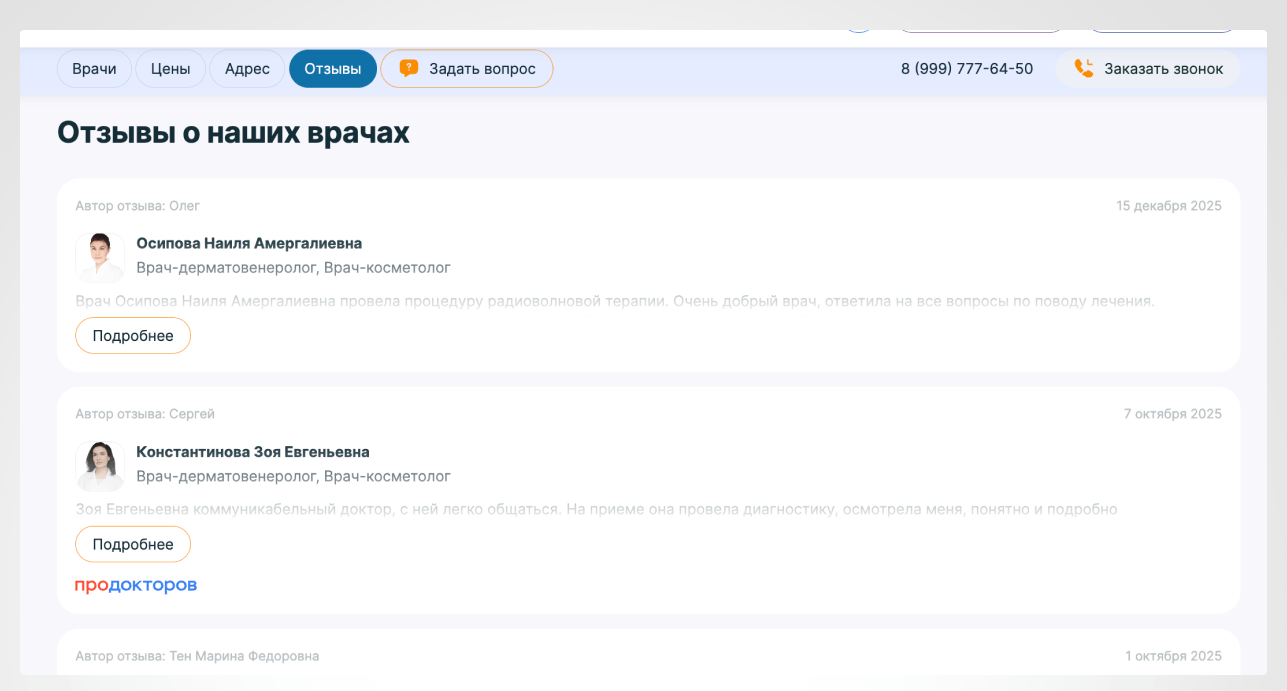The width and height of the screenshot is (1287, 691).
Task: Open Подробнее for Oleg's review
Action: [x=133, y=336]
